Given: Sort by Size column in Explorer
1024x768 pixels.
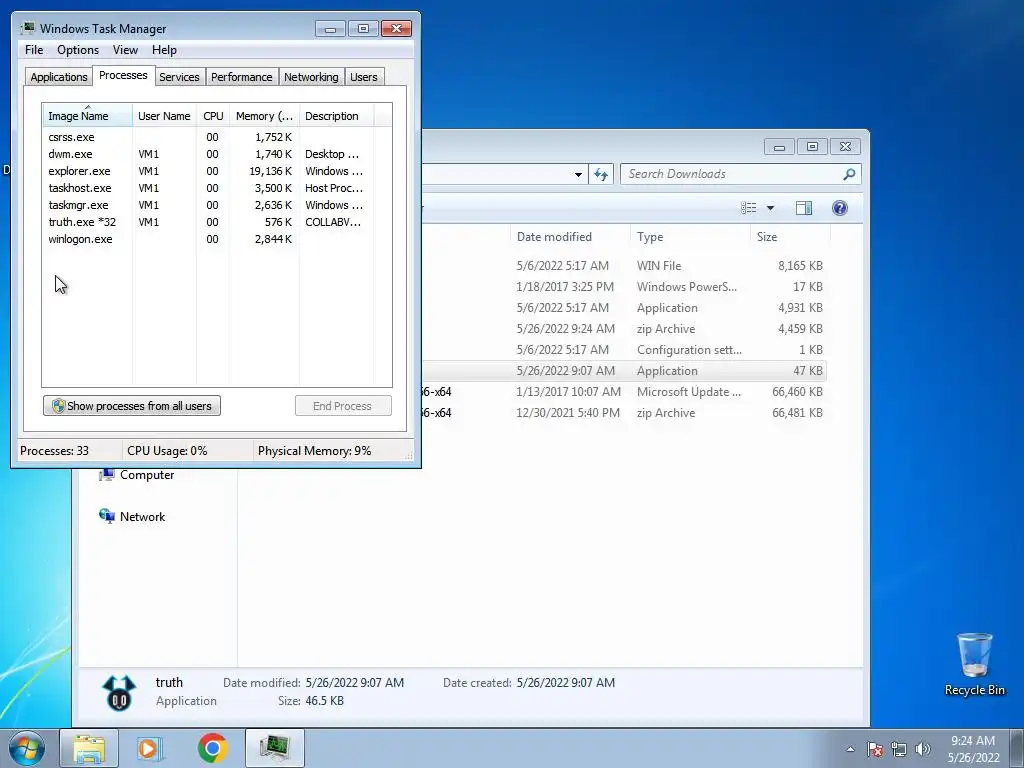Looking at the screenshot, I should point(790,237).
